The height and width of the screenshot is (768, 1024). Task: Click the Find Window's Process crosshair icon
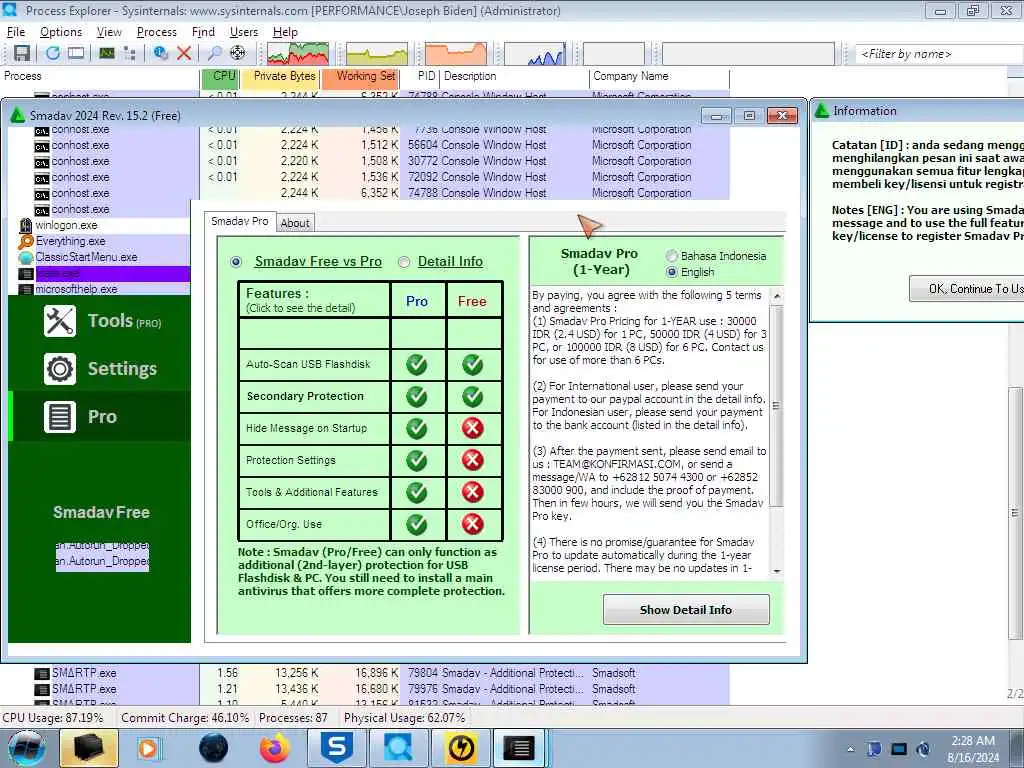238,54
